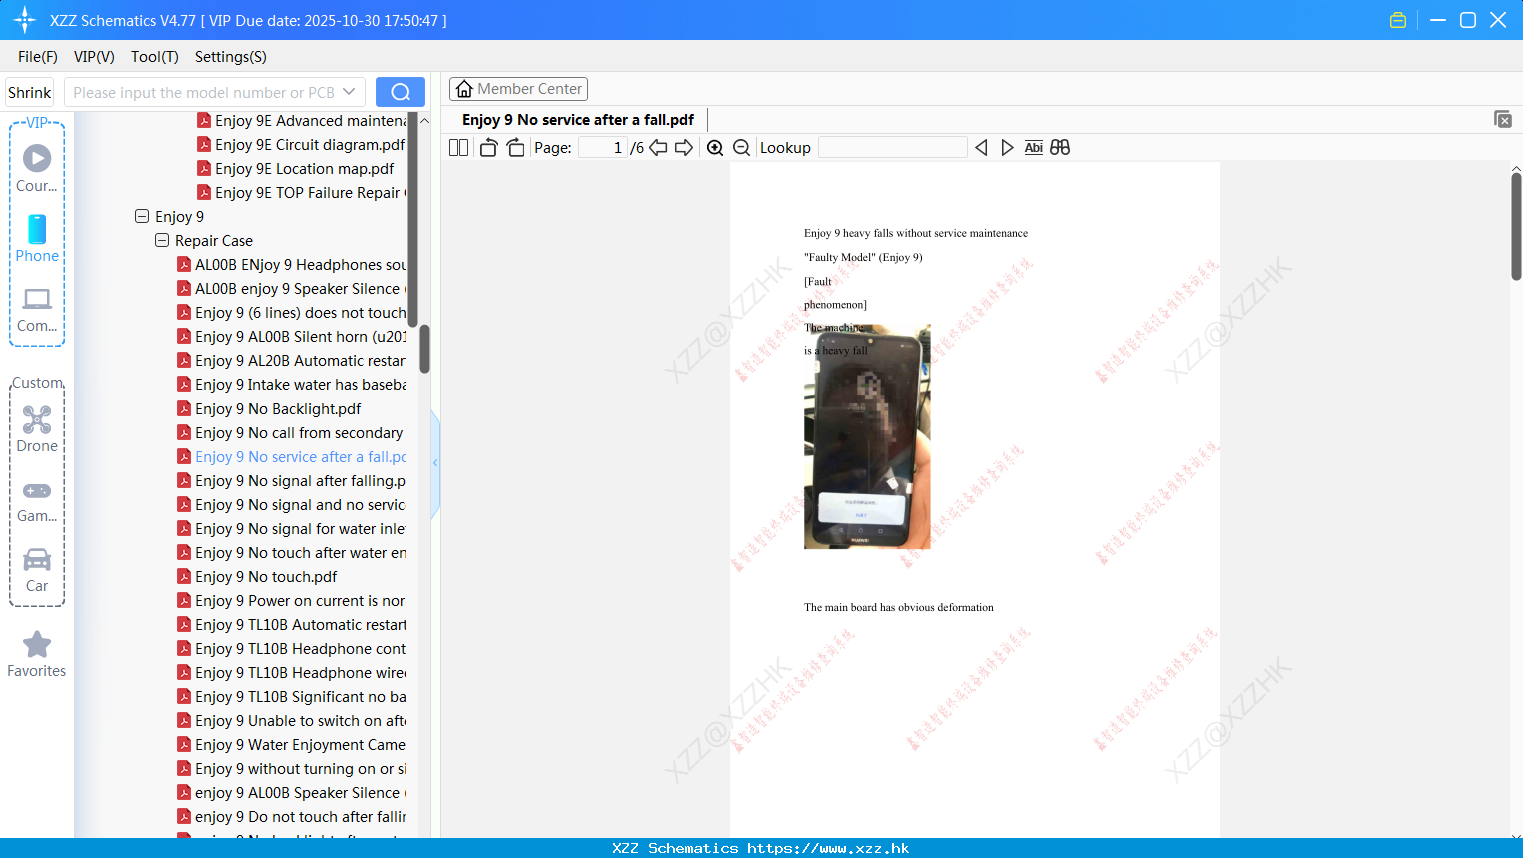Image resolution: width=1523 pixels, height=858 pixels.
Task: Collapse the left panel splitter handle
Action: point(435,463)
